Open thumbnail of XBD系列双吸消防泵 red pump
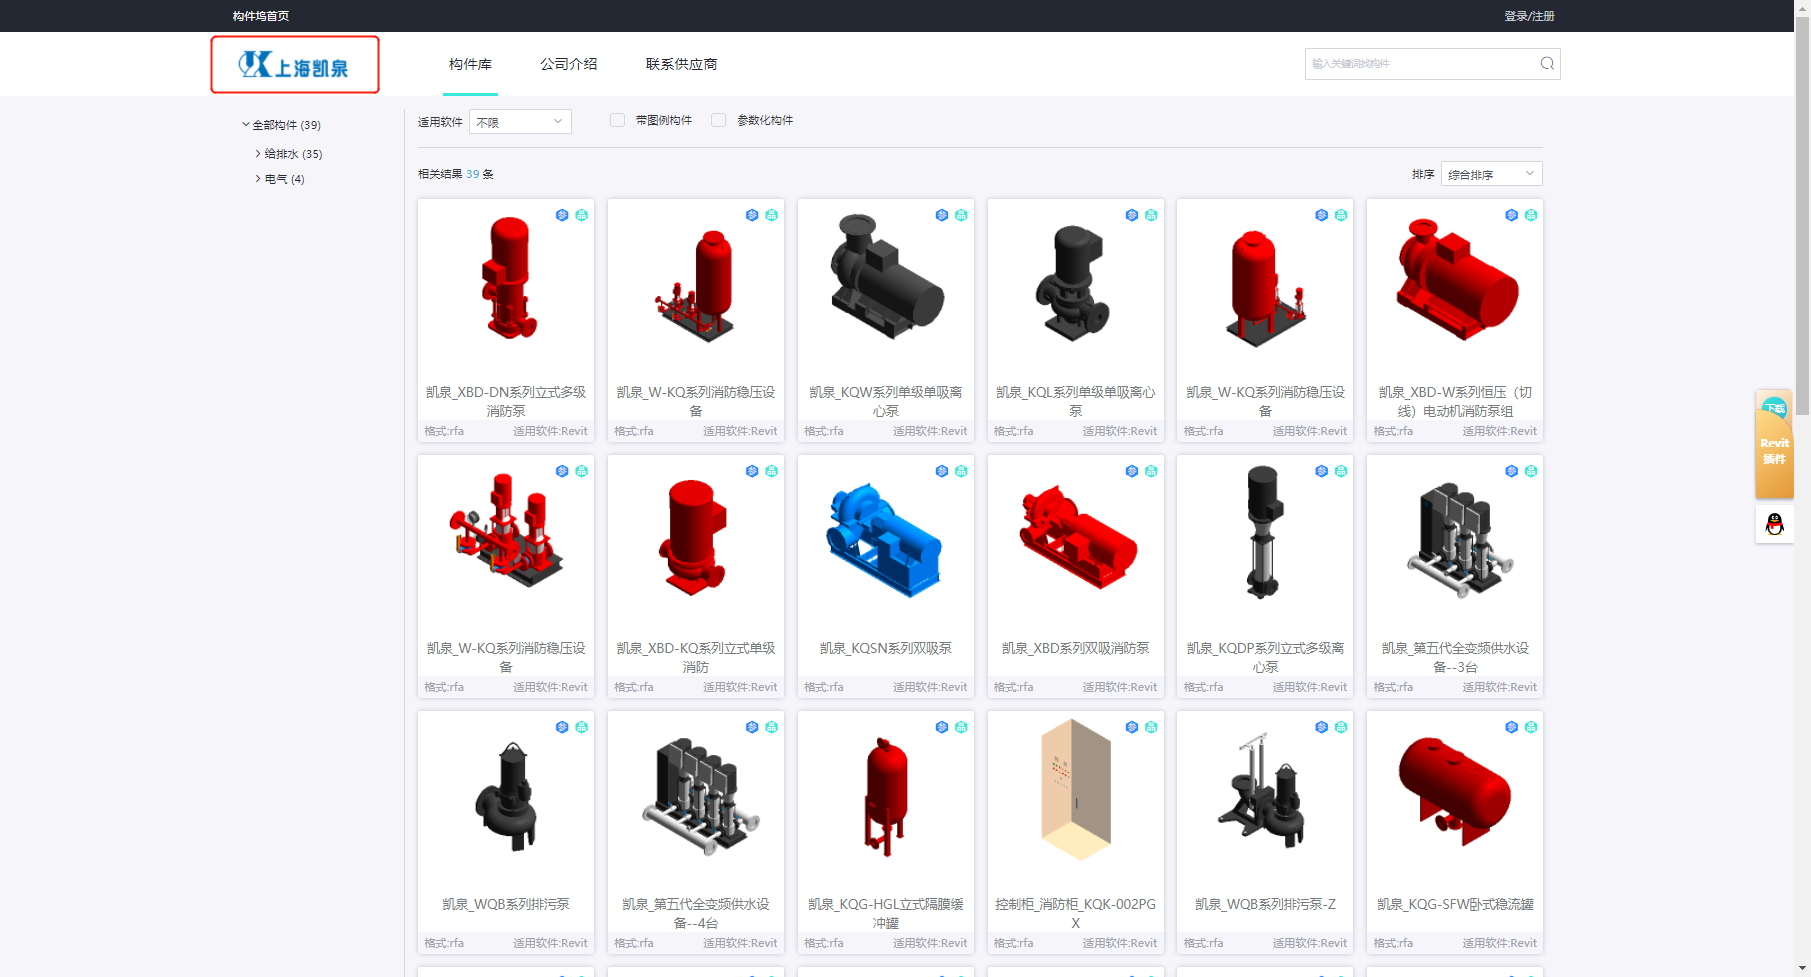 [1078, 537]
